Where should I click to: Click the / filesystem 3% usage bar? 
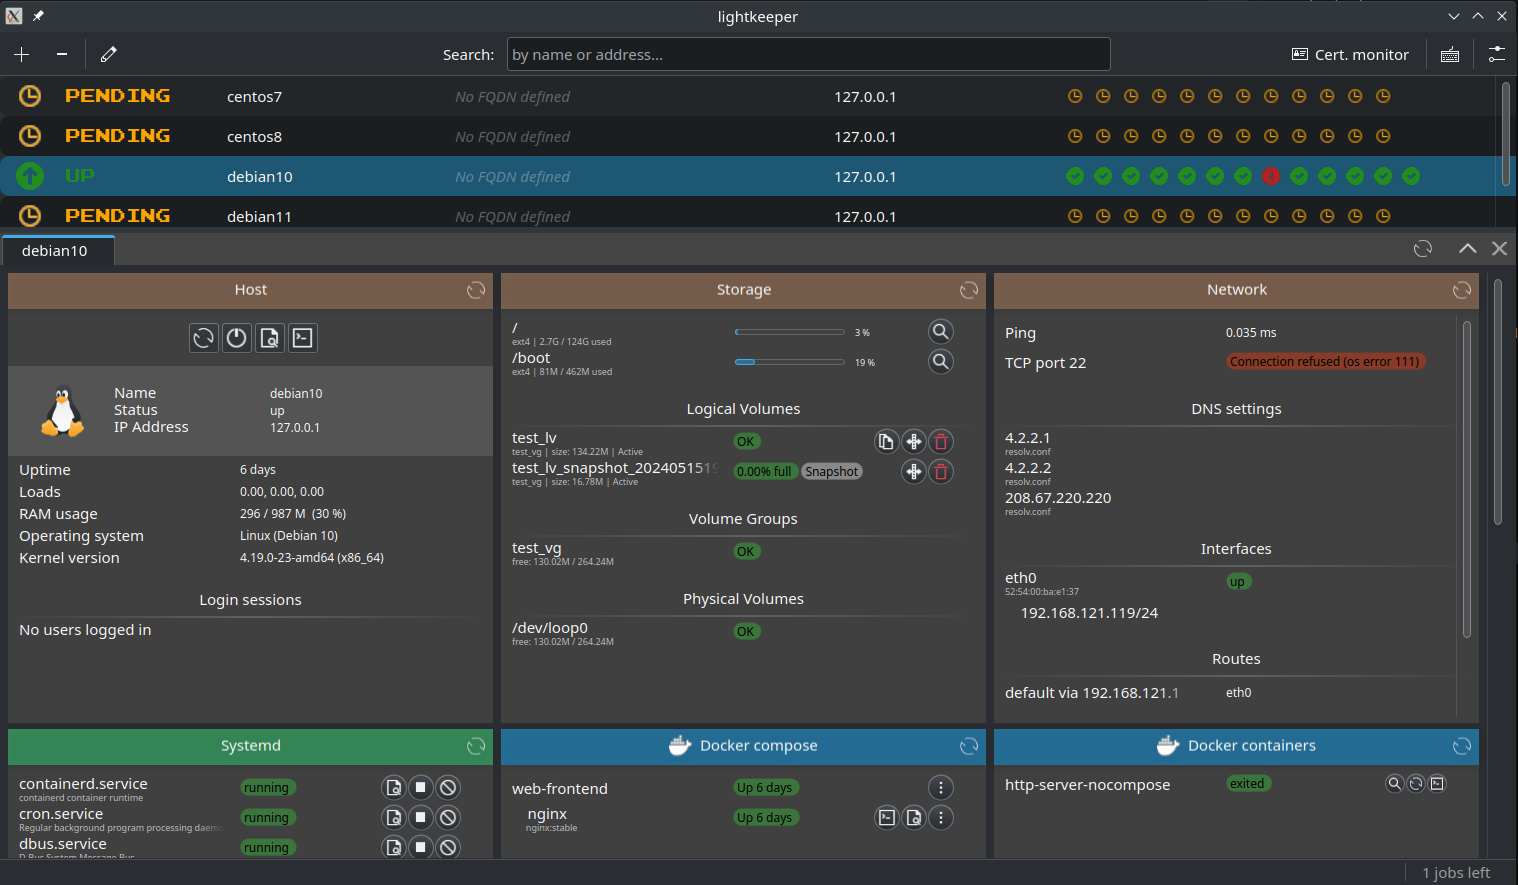click(790, 332)
